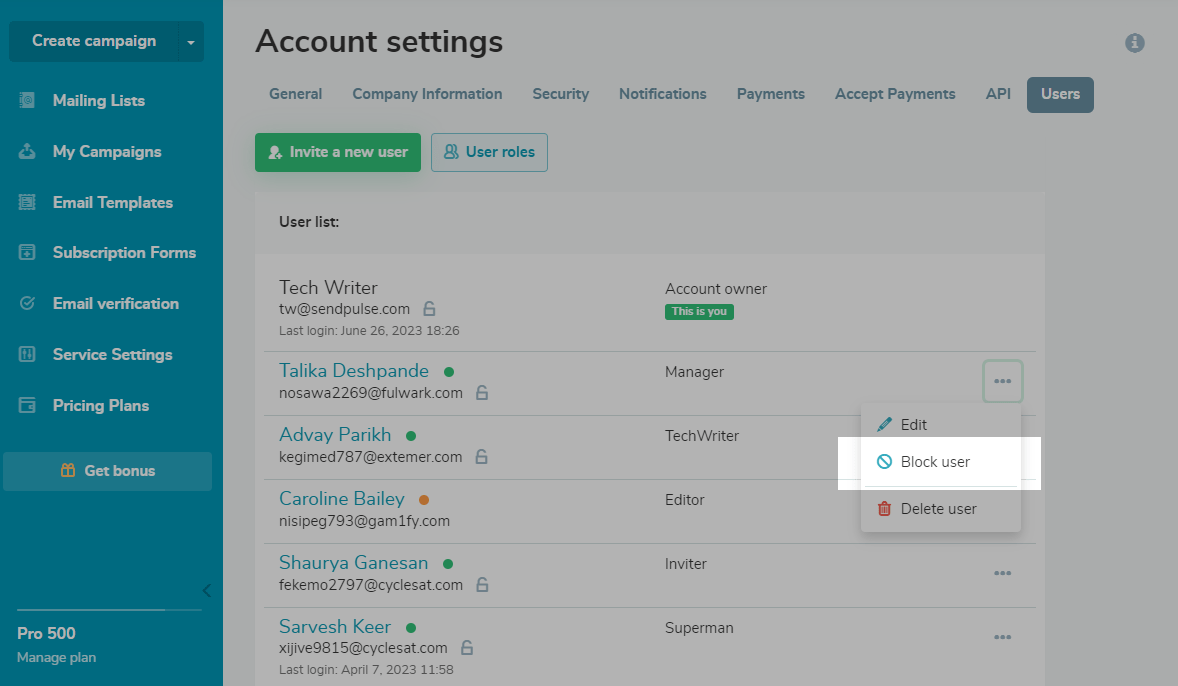Collapse the sidebar with the chevron
The height and width of the screenshot is (686, 1178).
[206, 590]
